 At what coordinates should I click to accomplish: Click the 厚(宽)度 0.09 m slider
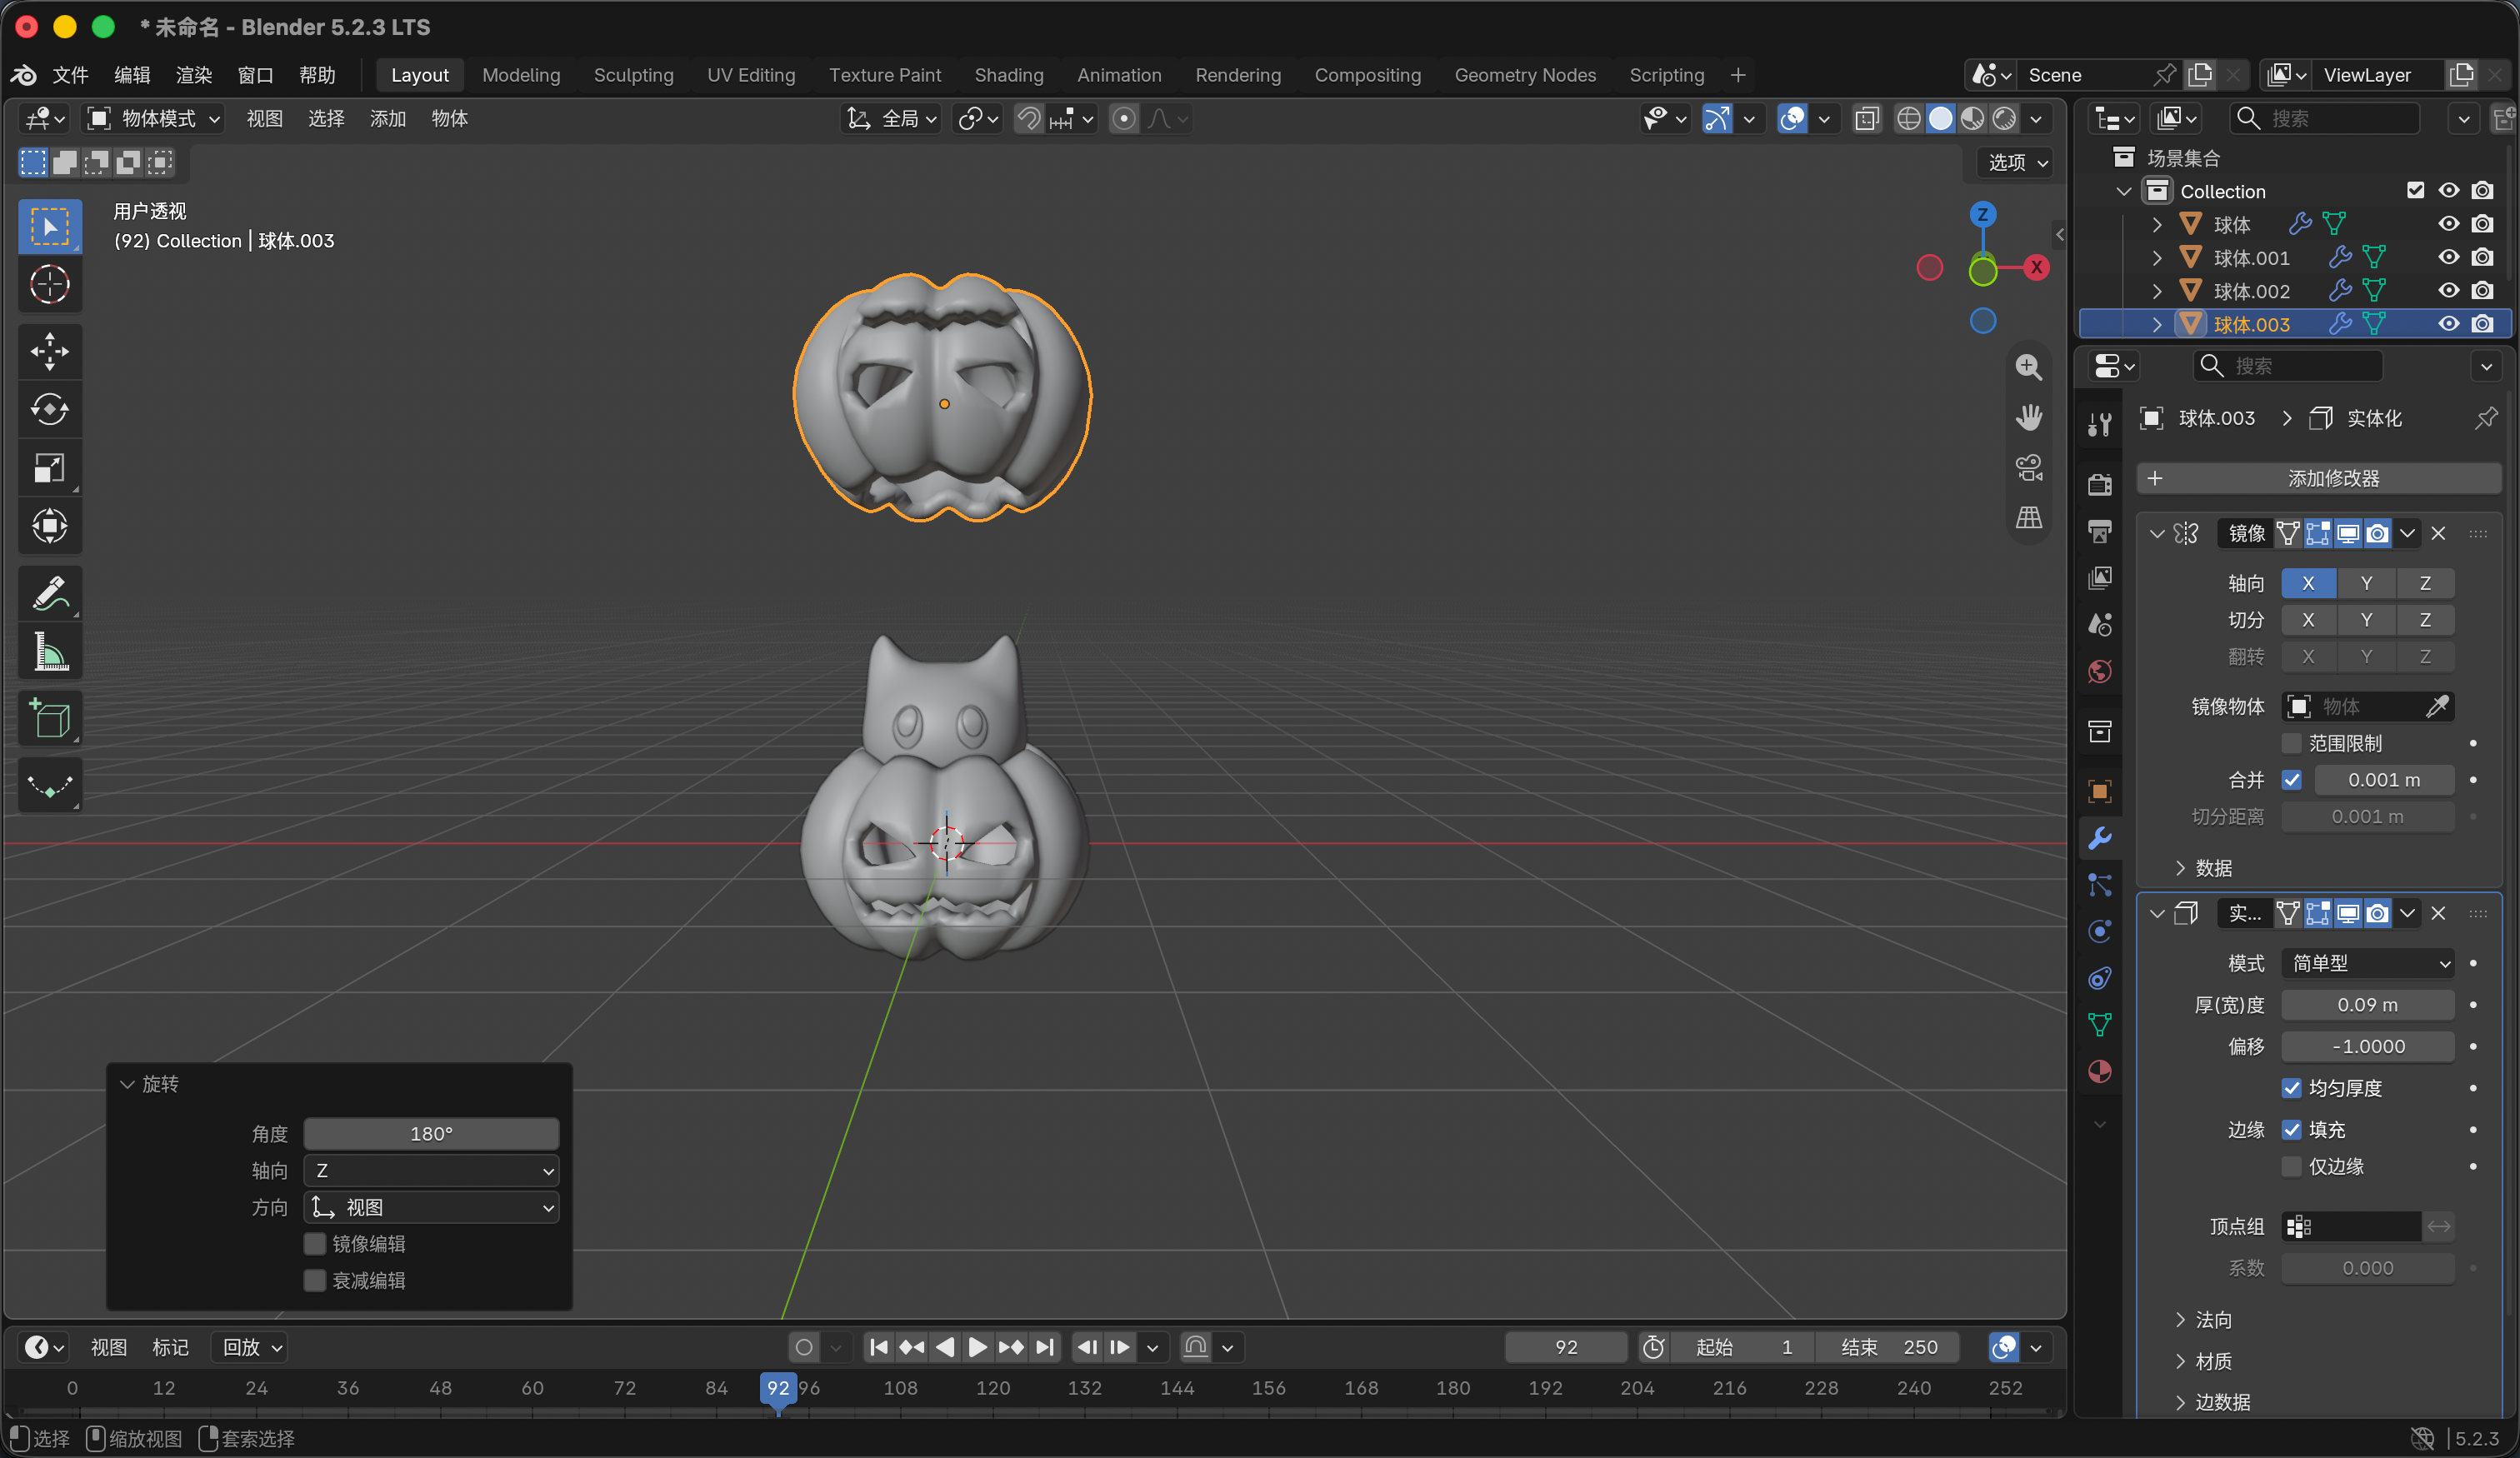[2367, 1005]
